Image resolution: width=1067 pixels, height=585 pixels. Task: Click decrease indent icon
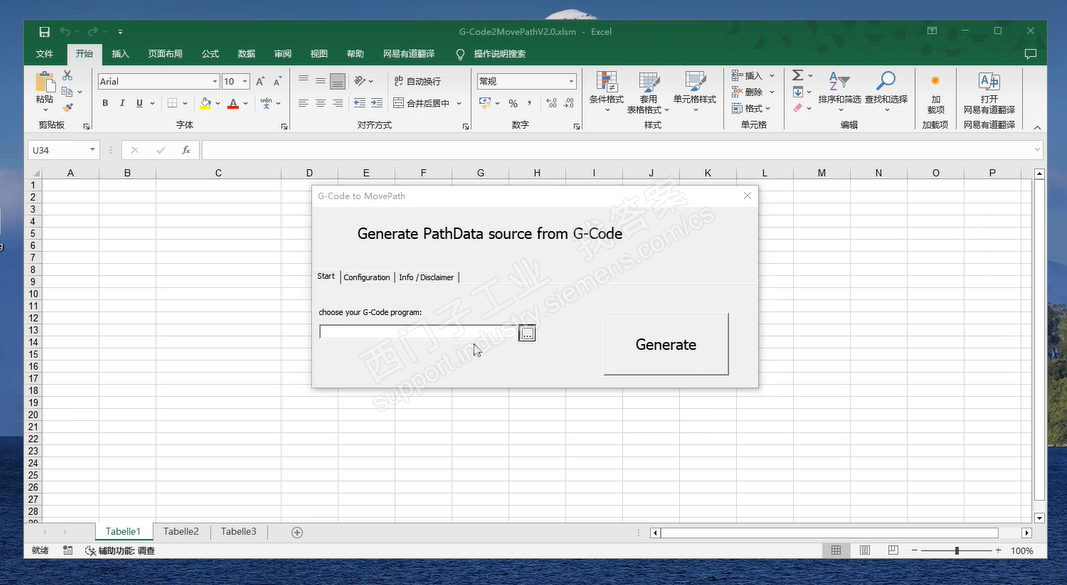(359, 103)
